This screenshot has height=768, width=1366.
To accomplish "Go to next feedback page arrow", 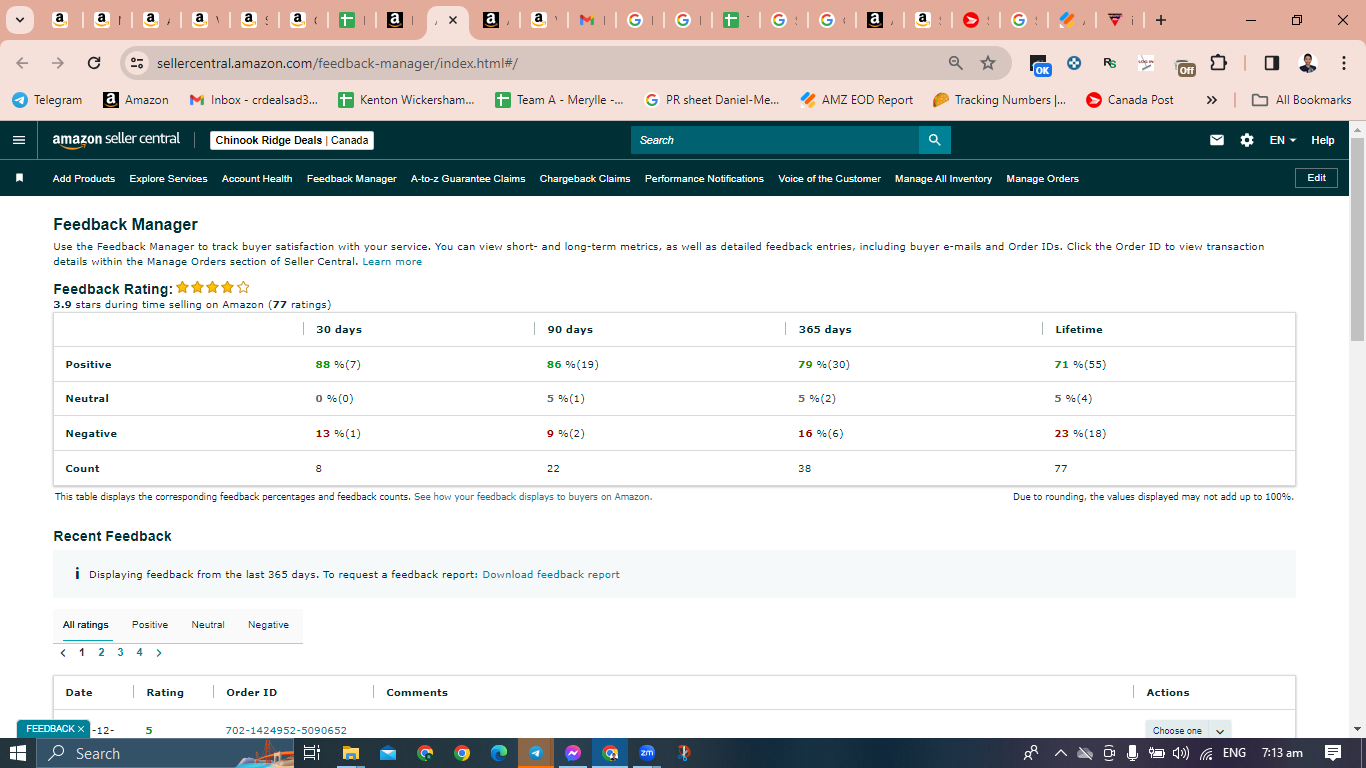I will (158, 653).
